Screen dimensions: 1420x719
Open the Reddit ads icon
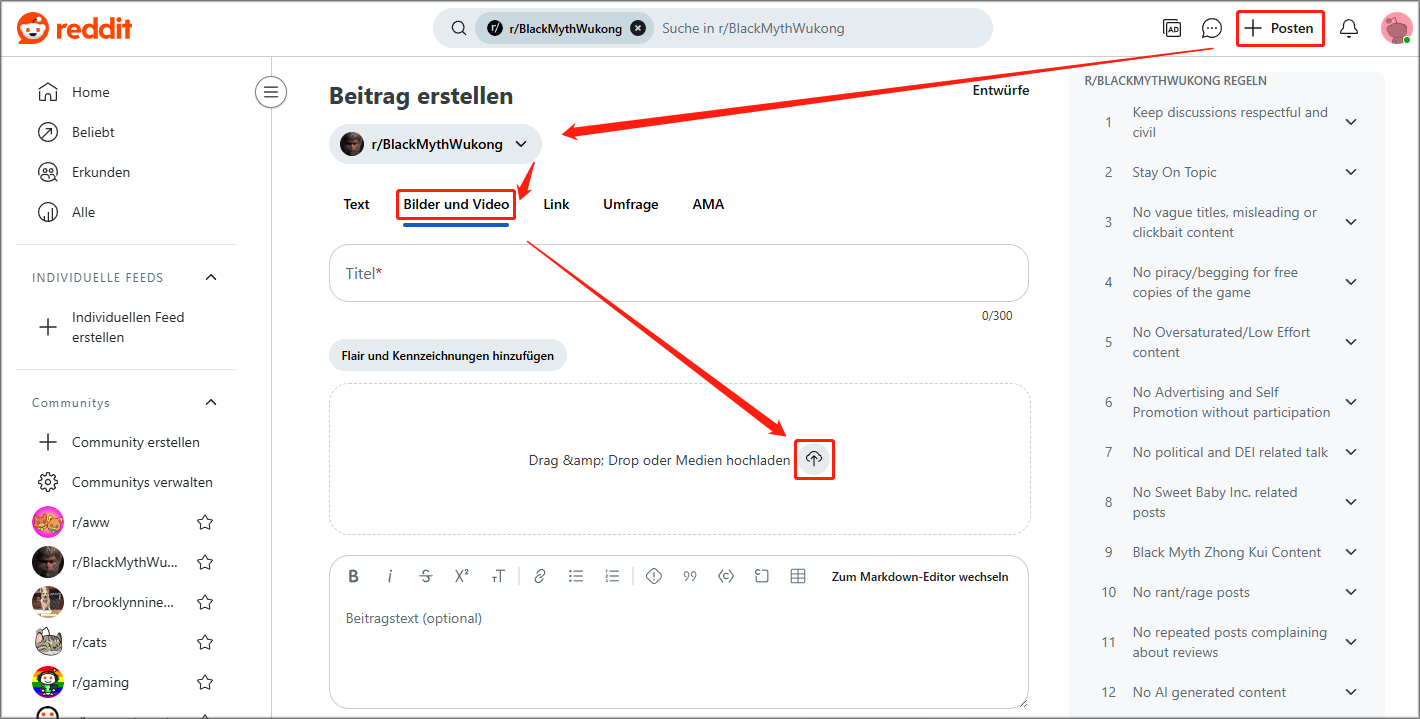[x=1173, y=28]
